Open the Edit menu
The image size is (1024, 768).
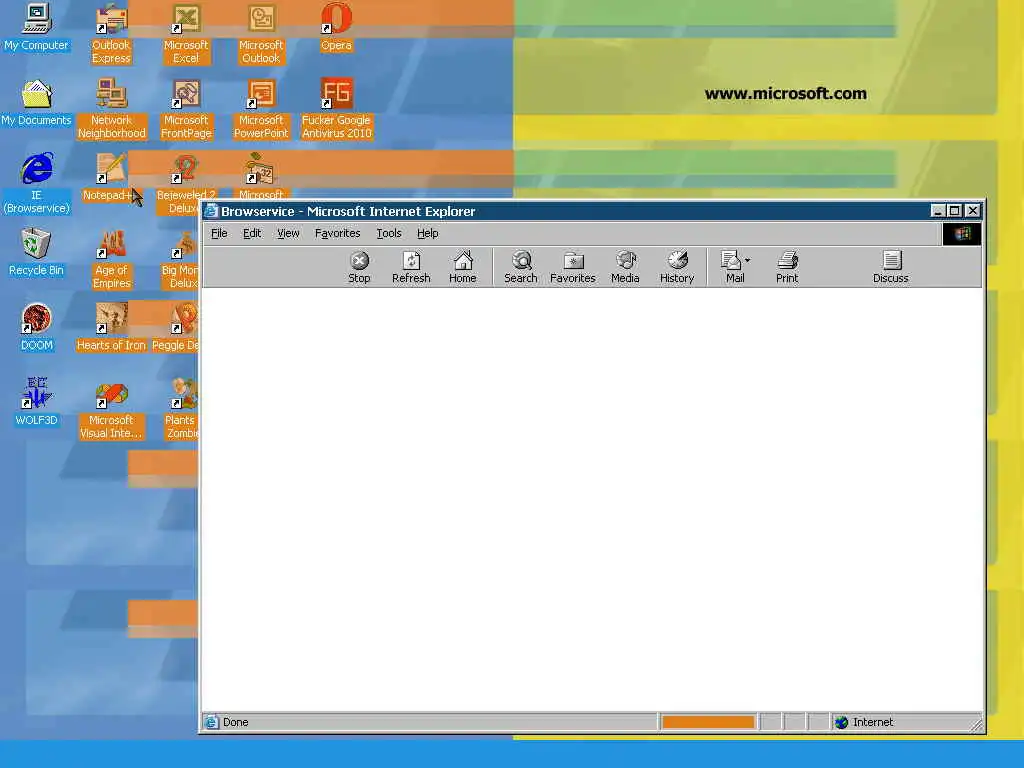252,233
